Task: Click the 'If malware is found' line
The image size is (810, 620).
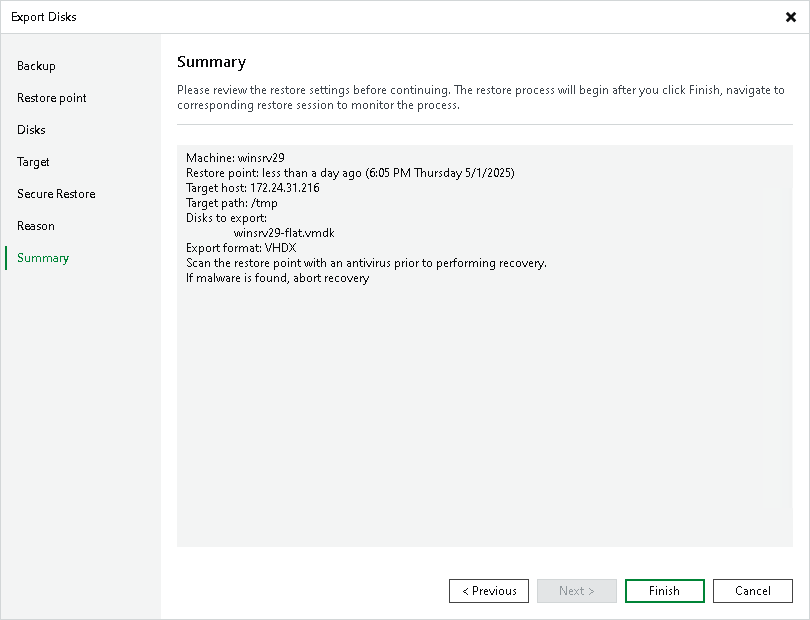Action: tap(277, 278)
